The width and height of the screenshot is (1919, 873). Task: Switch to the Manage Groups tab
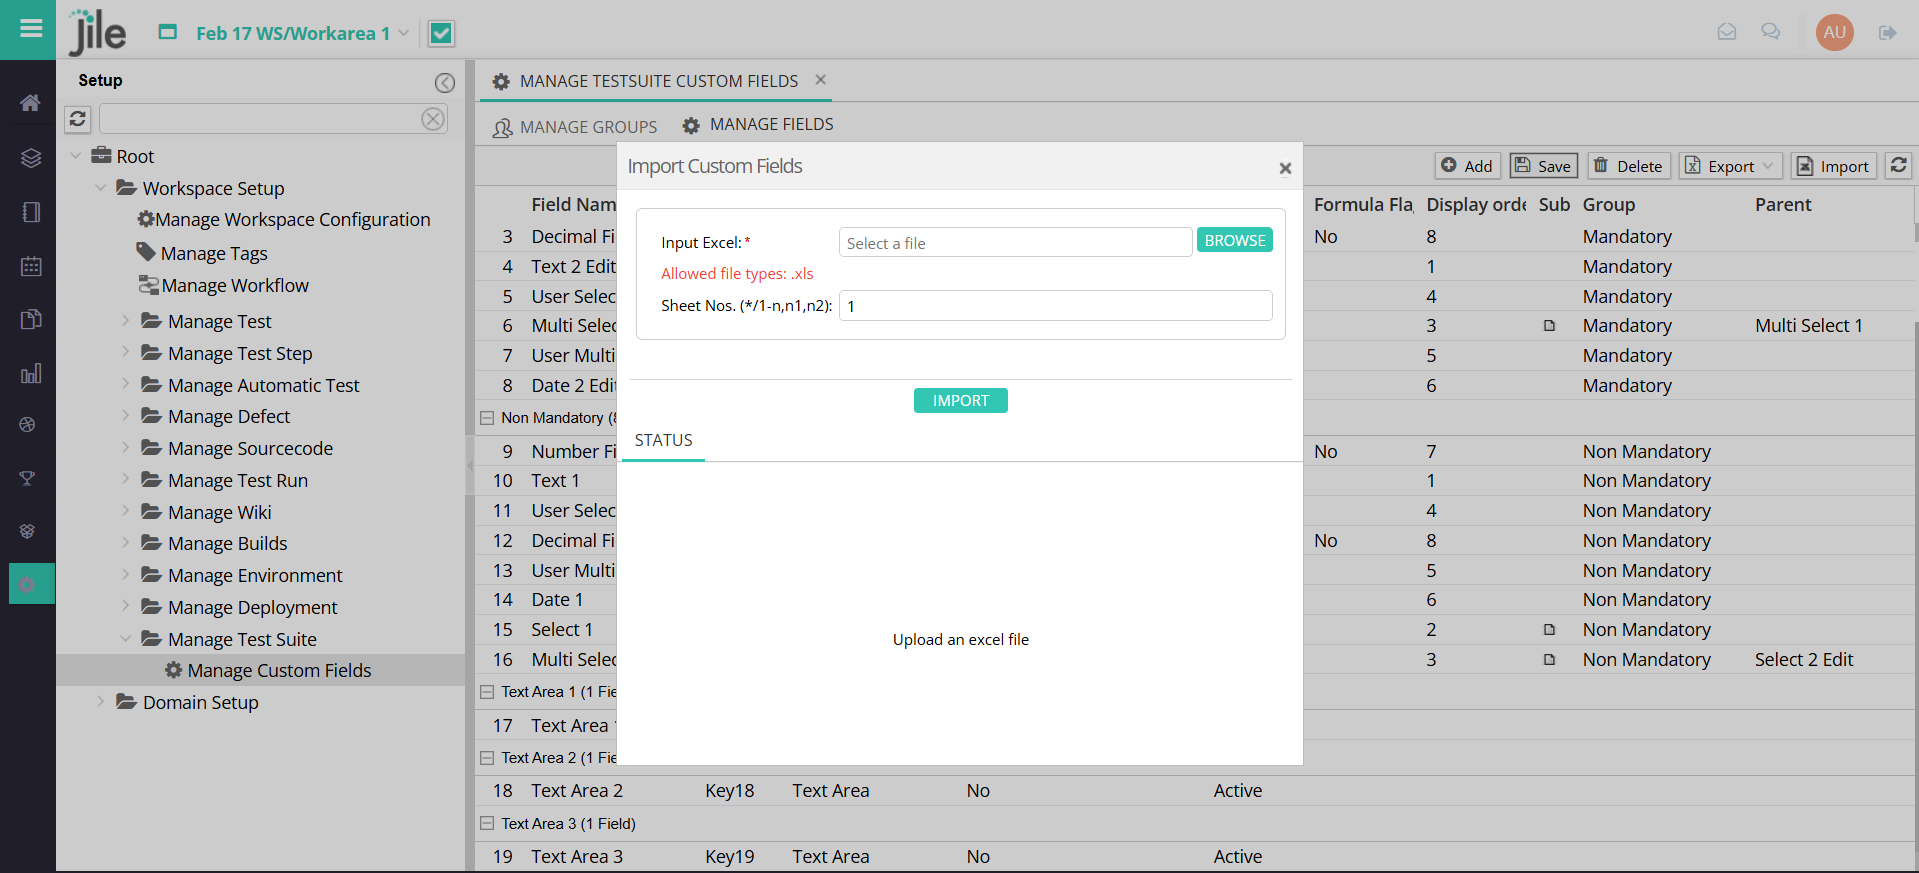pos(575,127)
